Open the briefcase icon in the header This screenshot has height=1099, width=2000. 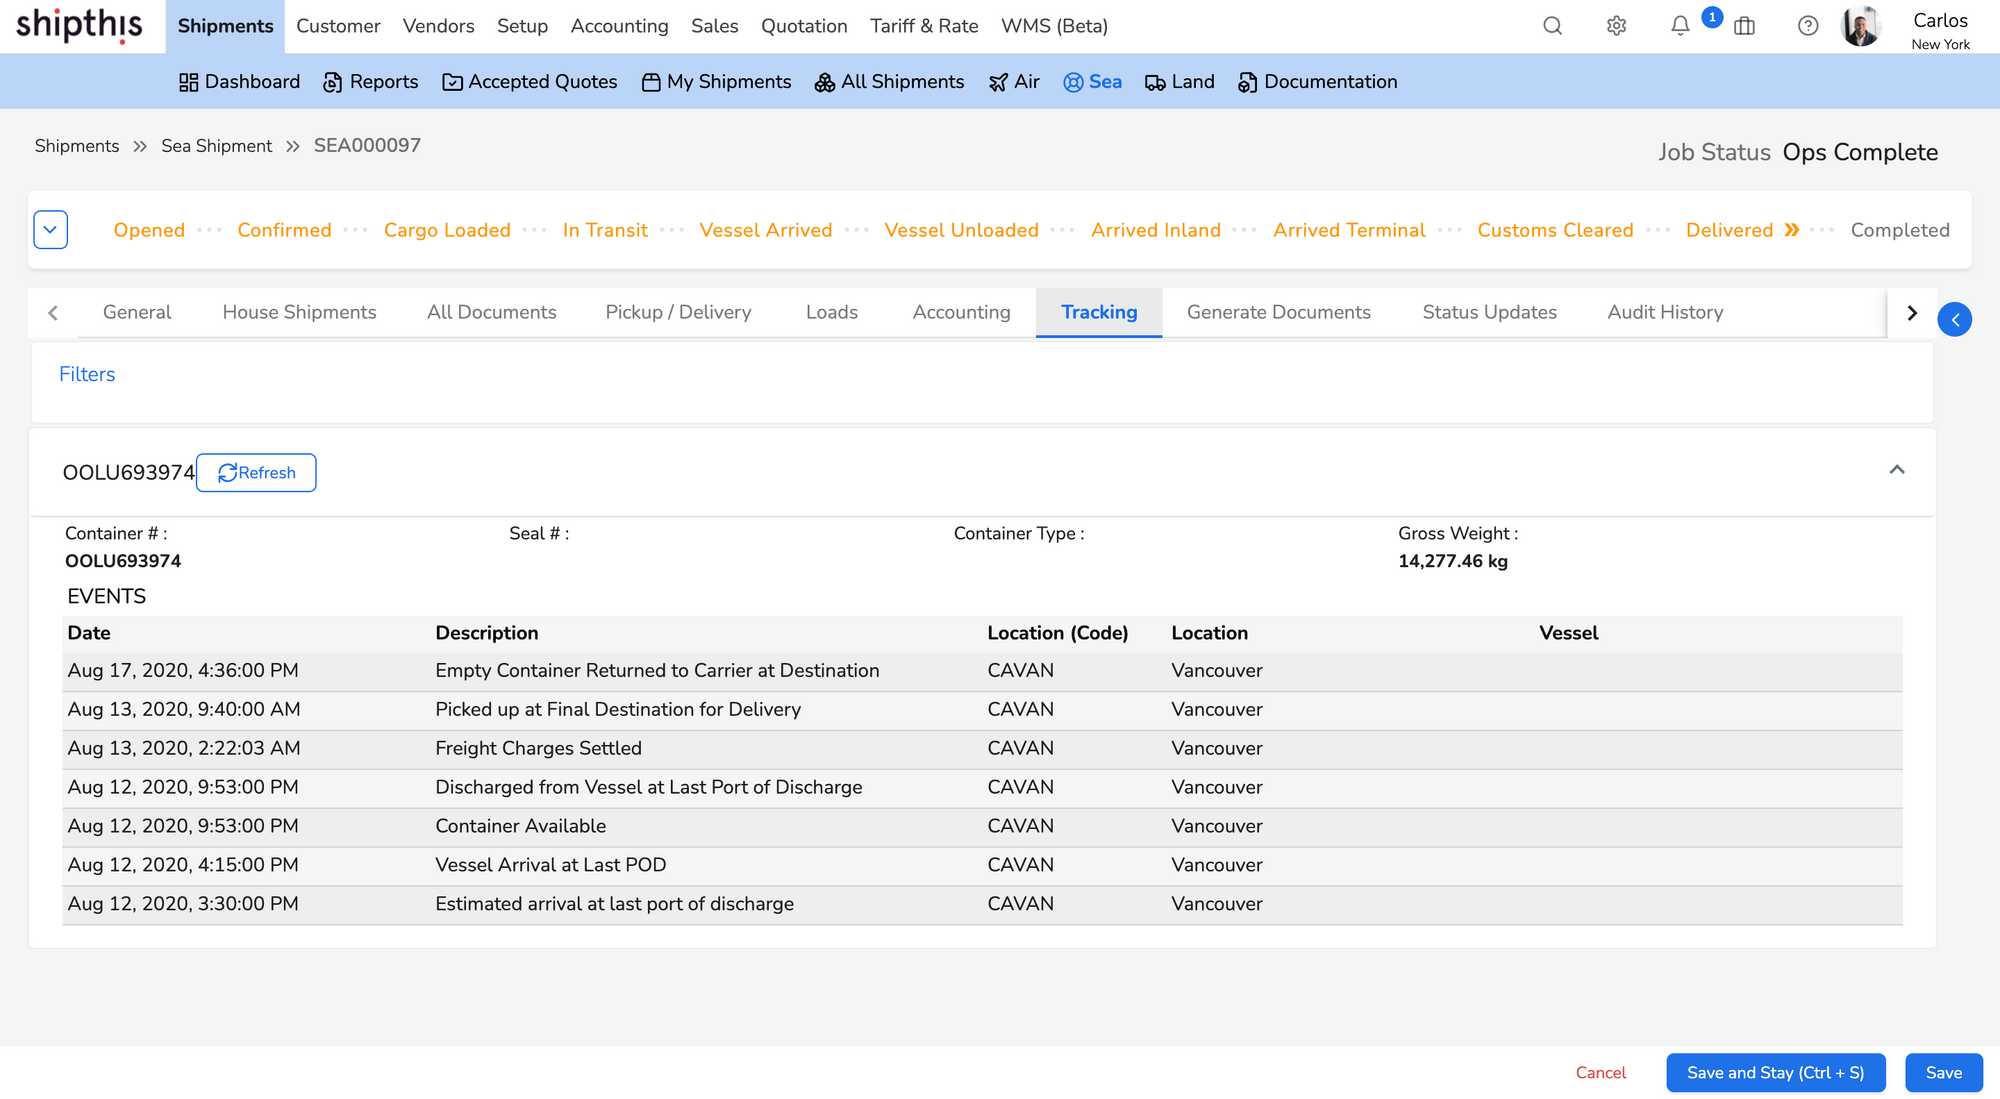1744,26
